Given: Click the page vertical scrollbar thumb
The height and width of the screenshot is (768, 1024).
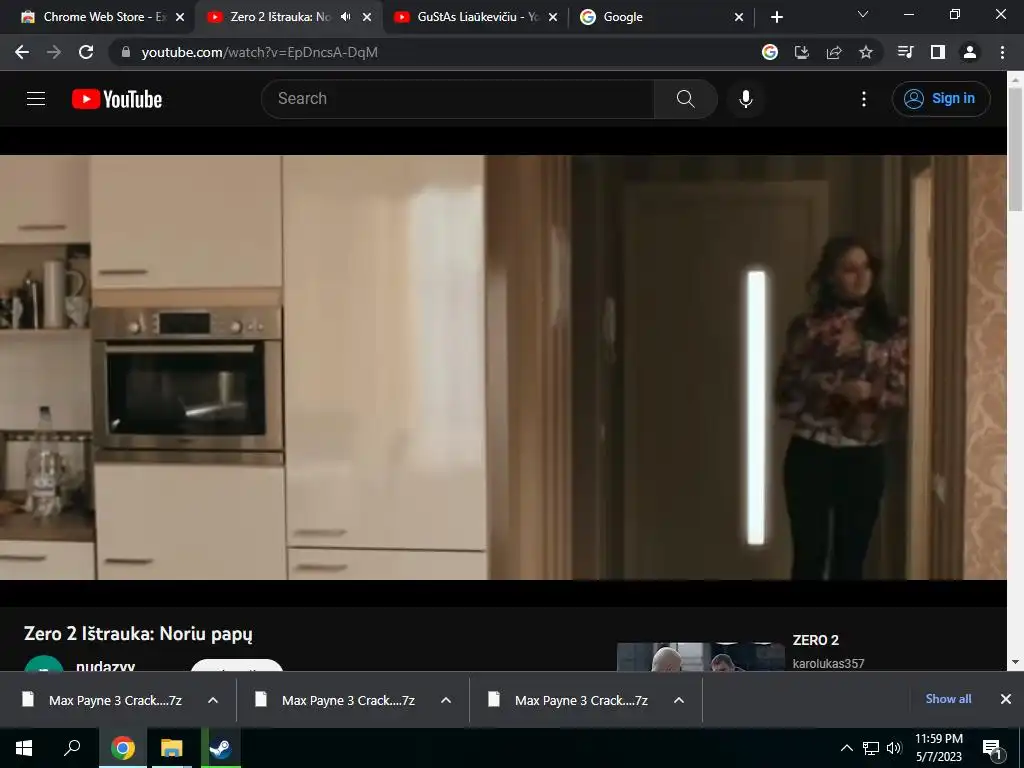Looking at the screenshot, I should tap(1015, 148).
